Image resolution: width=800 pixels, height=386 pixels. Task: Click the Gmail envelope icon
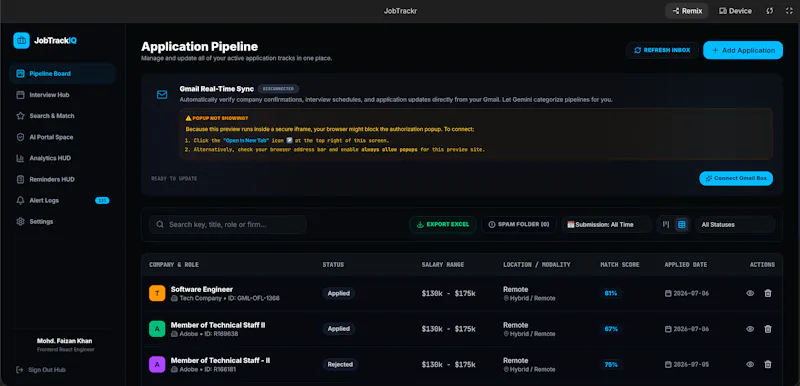[162, 94]
